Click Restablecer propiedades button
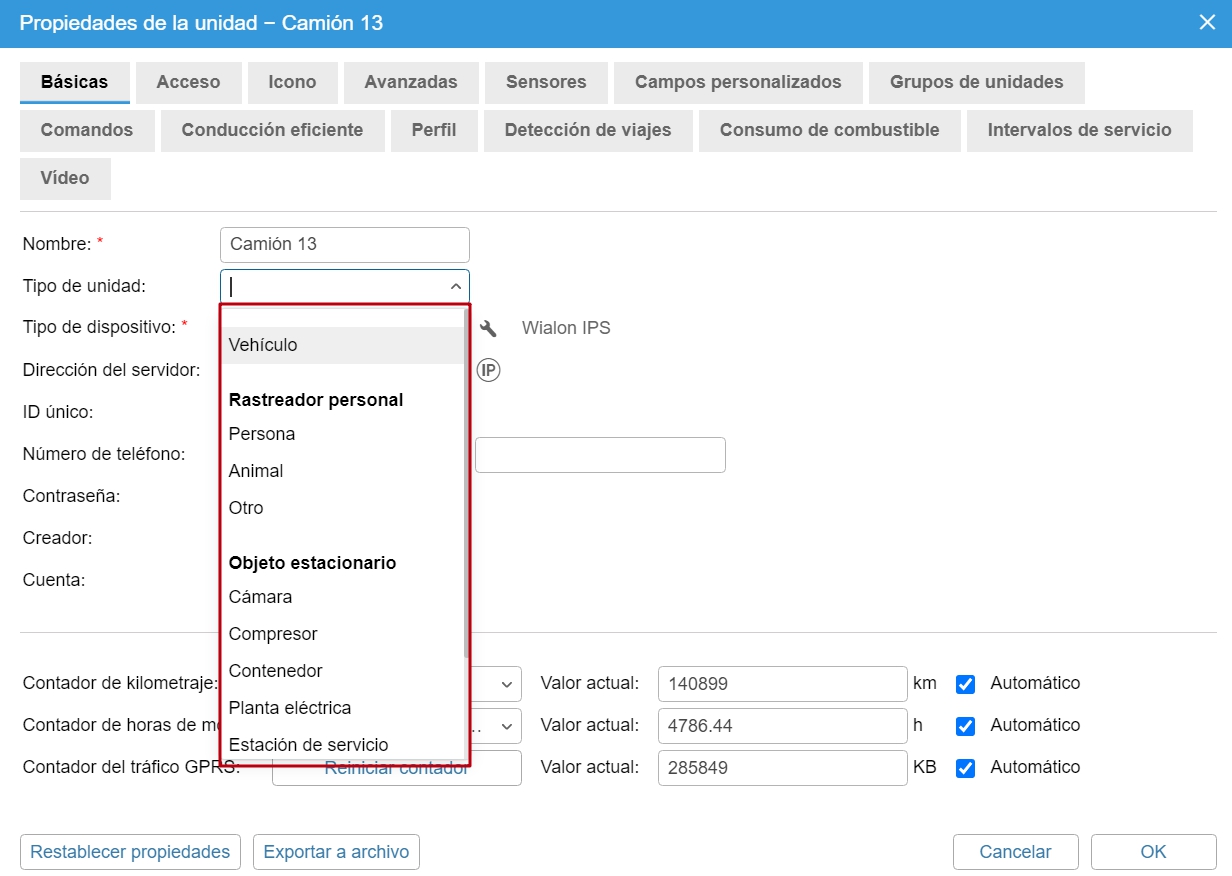The width and height of the screenshot is (1232, 876). pyautogui.click(x=130, y=852)
